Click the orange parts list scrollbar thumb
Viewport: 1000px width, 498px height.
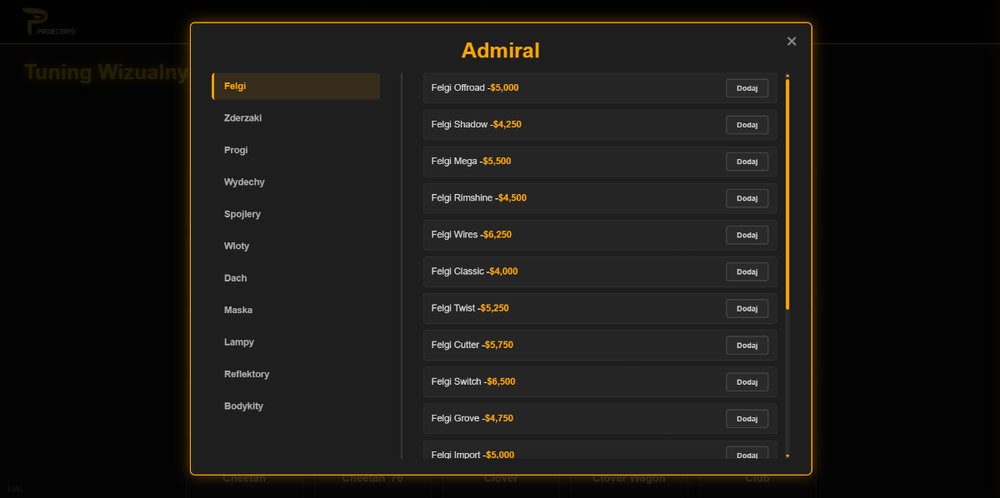click(x=788, y=194)
